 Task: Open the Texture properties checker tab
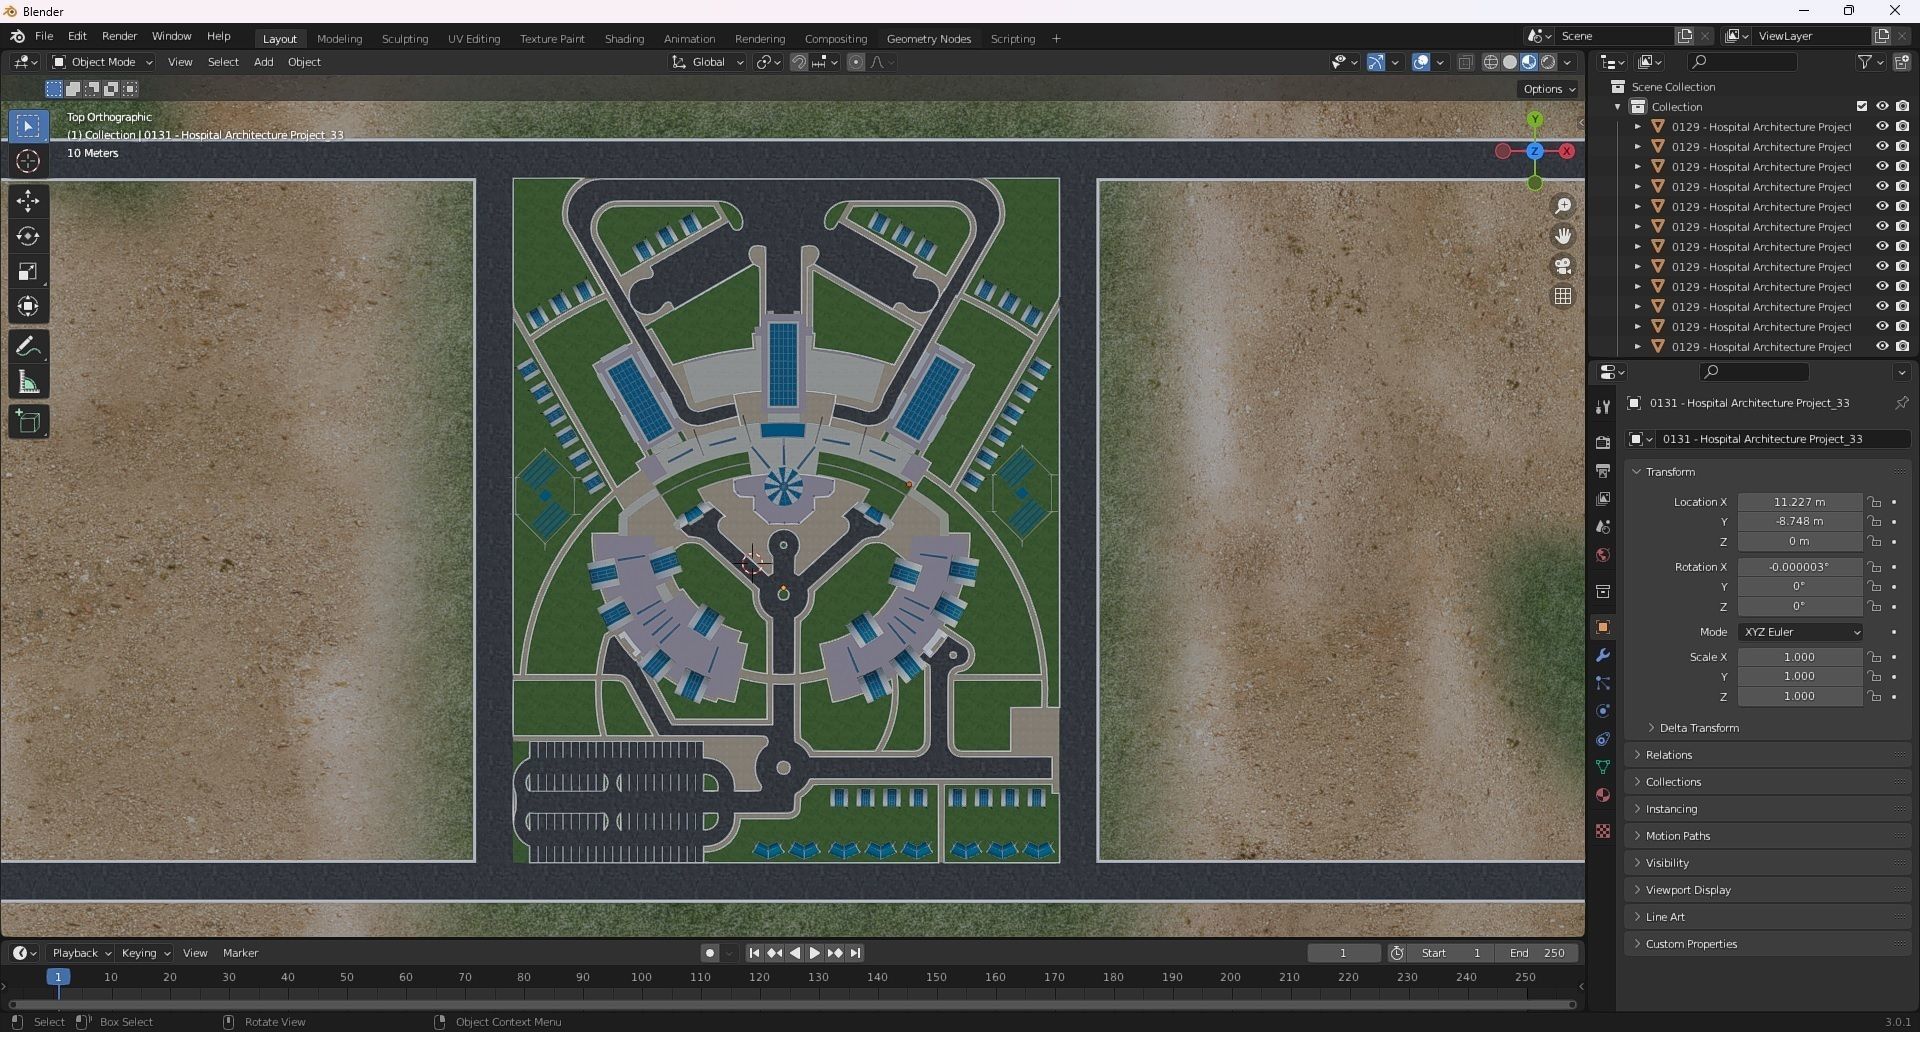[x=1603, y=831]
